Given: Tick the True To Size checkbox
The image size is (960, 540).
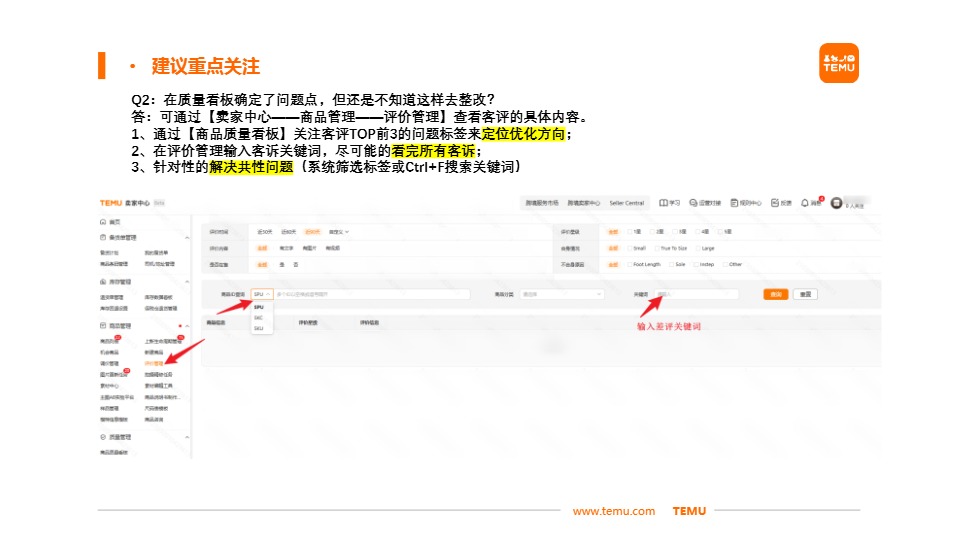Looking at the screenshot, I should tap(657, 249).
